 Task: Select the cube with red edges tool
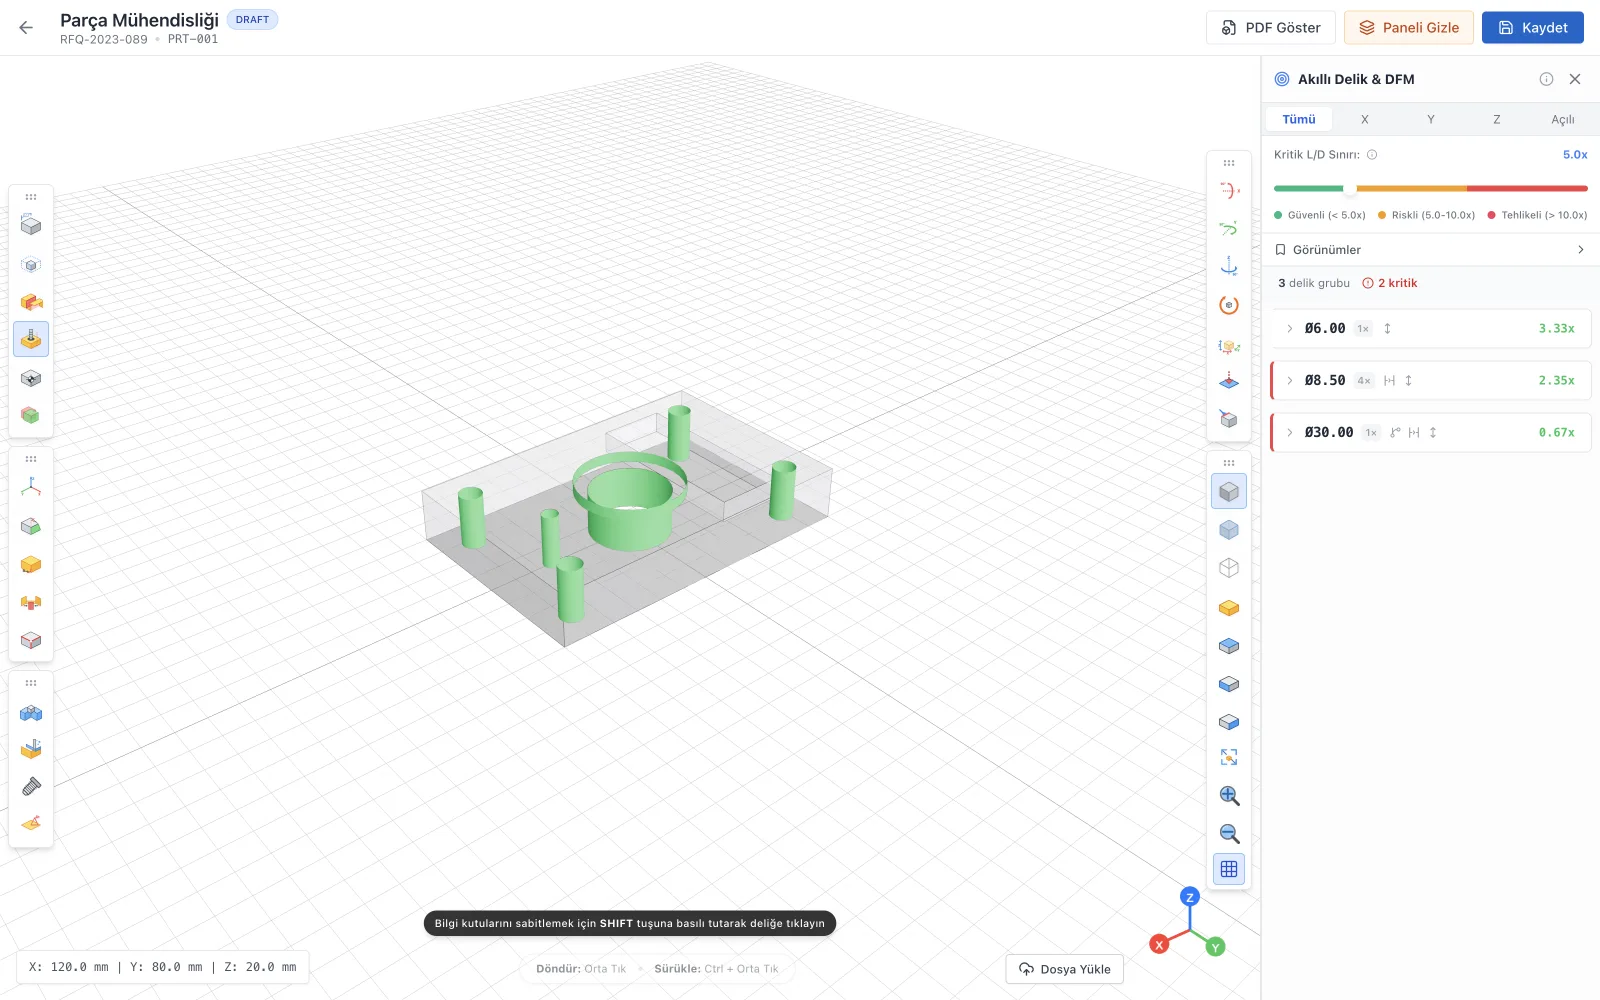coord(31,640)
